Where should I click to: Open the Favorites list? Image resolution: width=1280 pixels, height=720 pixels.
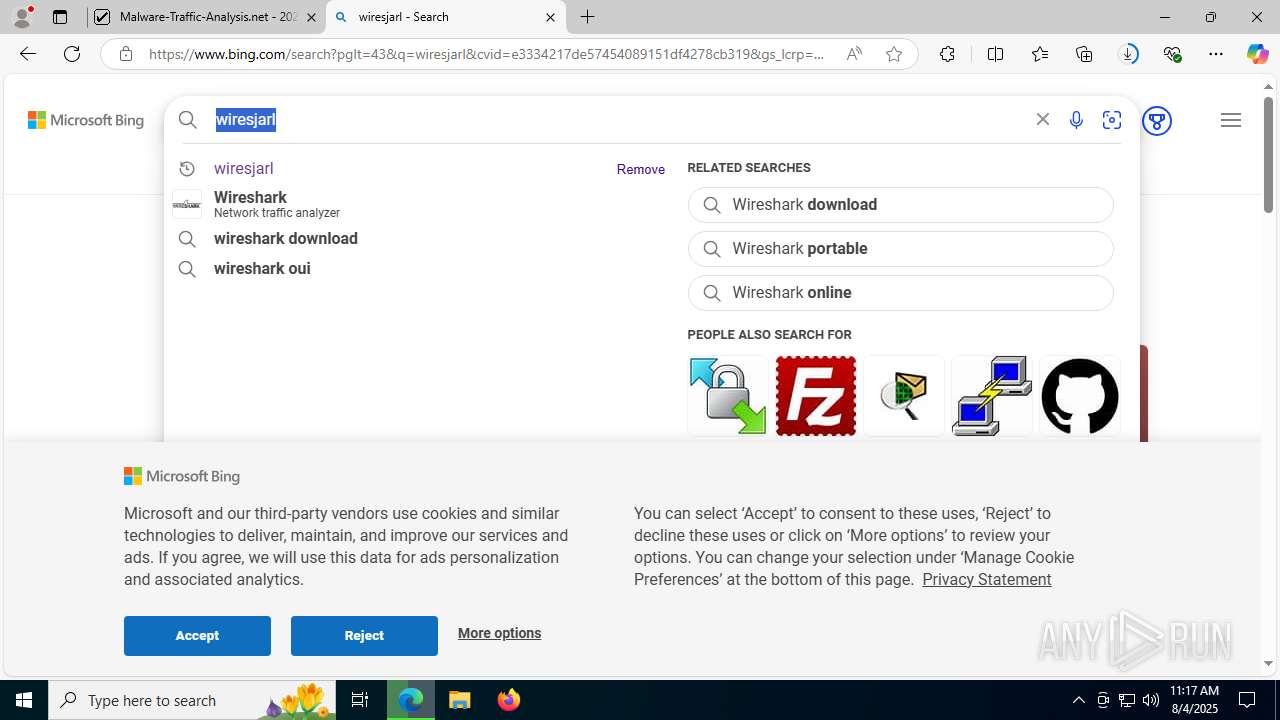click(x=1040, y=54)
